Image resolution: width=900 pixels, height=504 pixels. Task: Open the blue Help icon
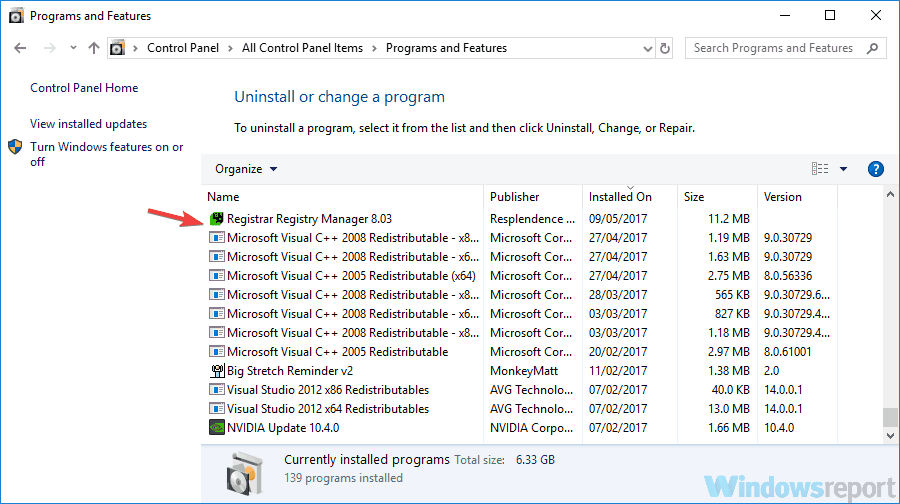coord(875,169)
